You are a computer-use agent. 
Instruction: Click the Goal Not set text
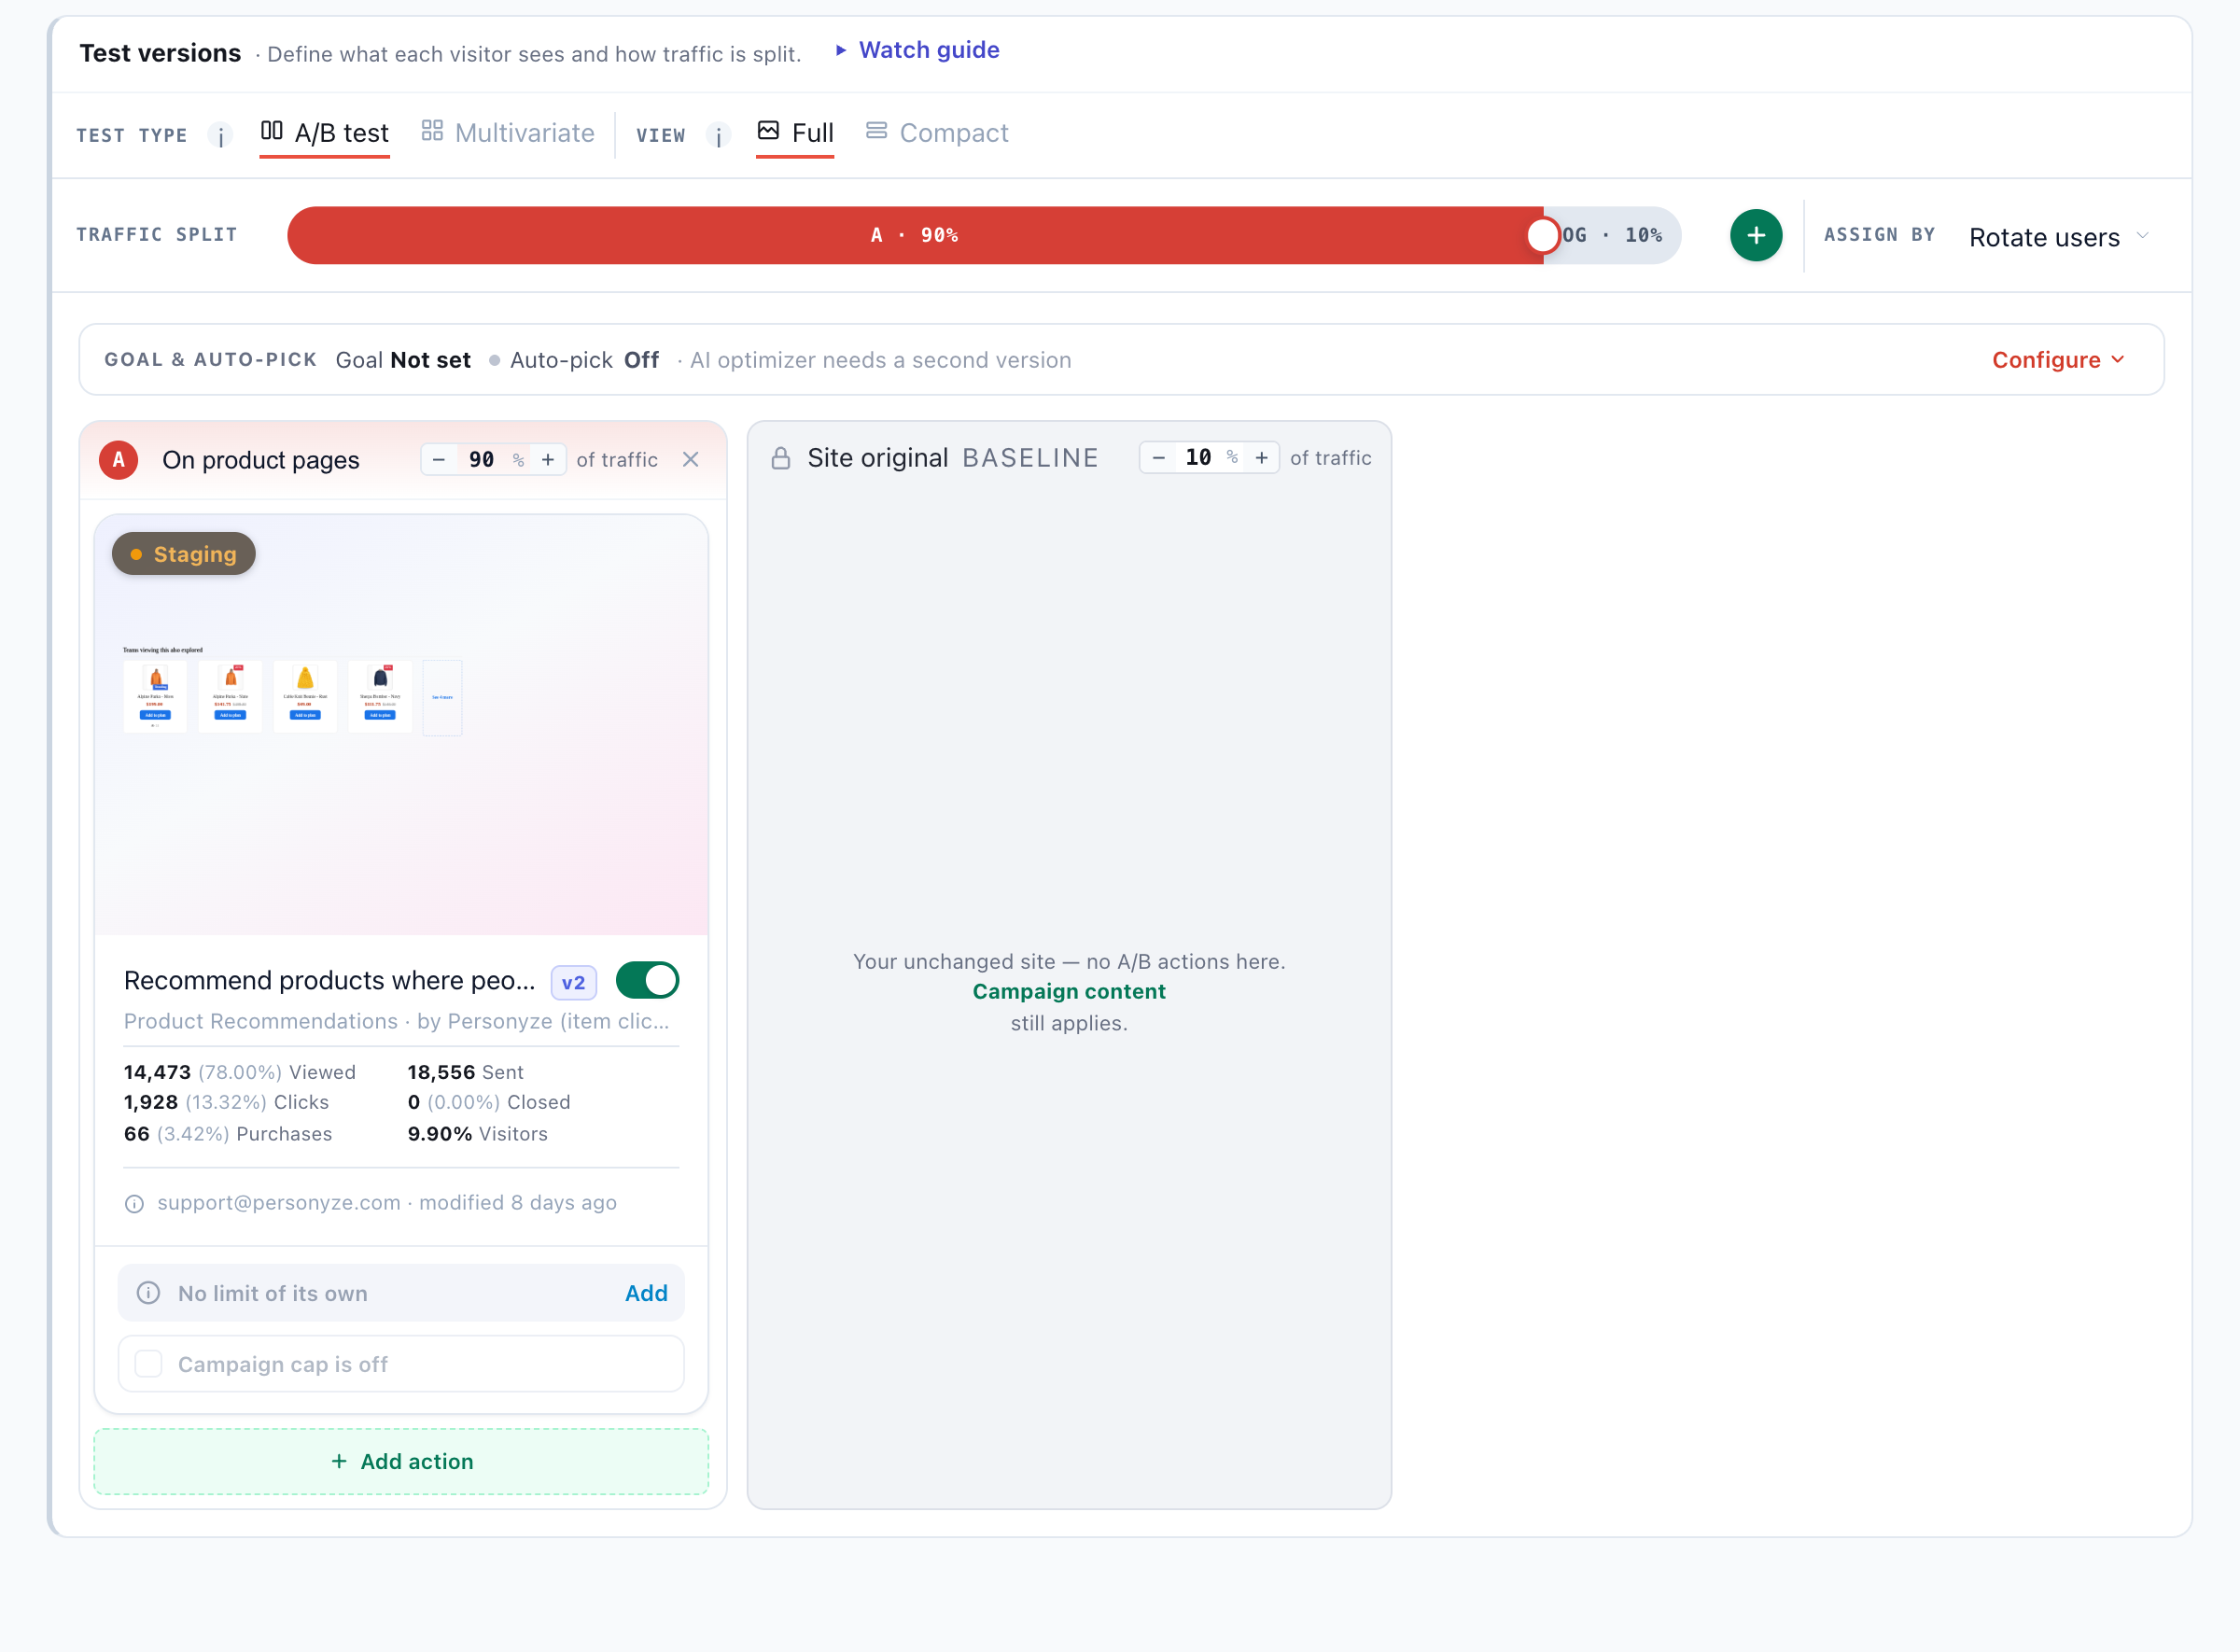pos(403,360)
